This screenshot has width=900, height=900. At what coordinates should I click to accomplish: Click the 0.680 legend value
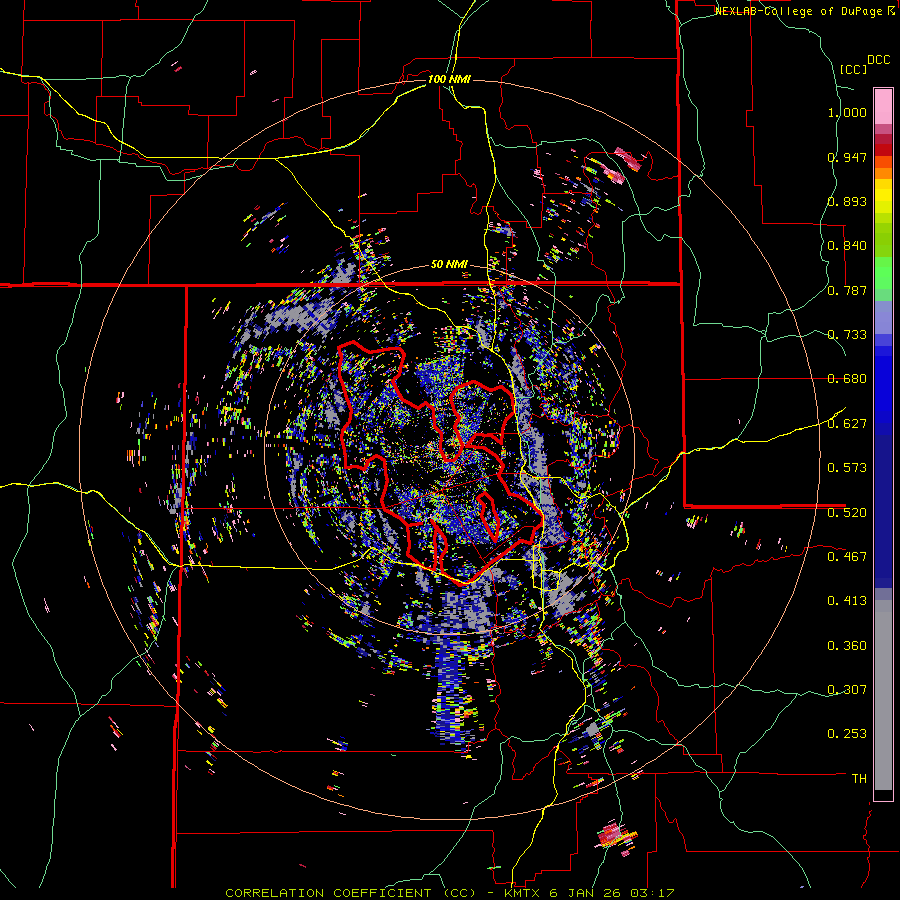click(847, 379)
